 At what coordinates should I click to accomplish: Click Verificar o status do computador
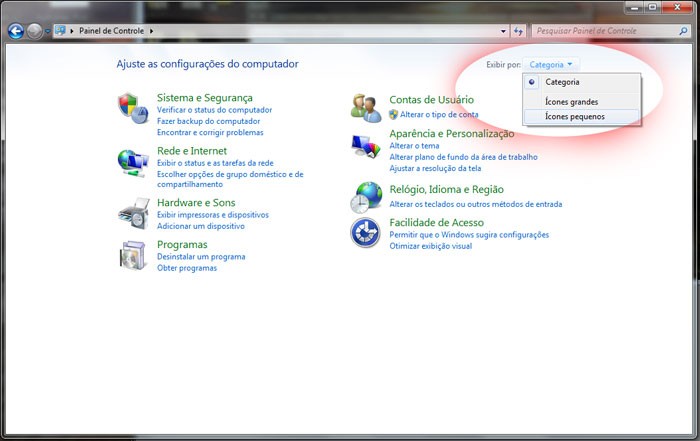point(214,110)
